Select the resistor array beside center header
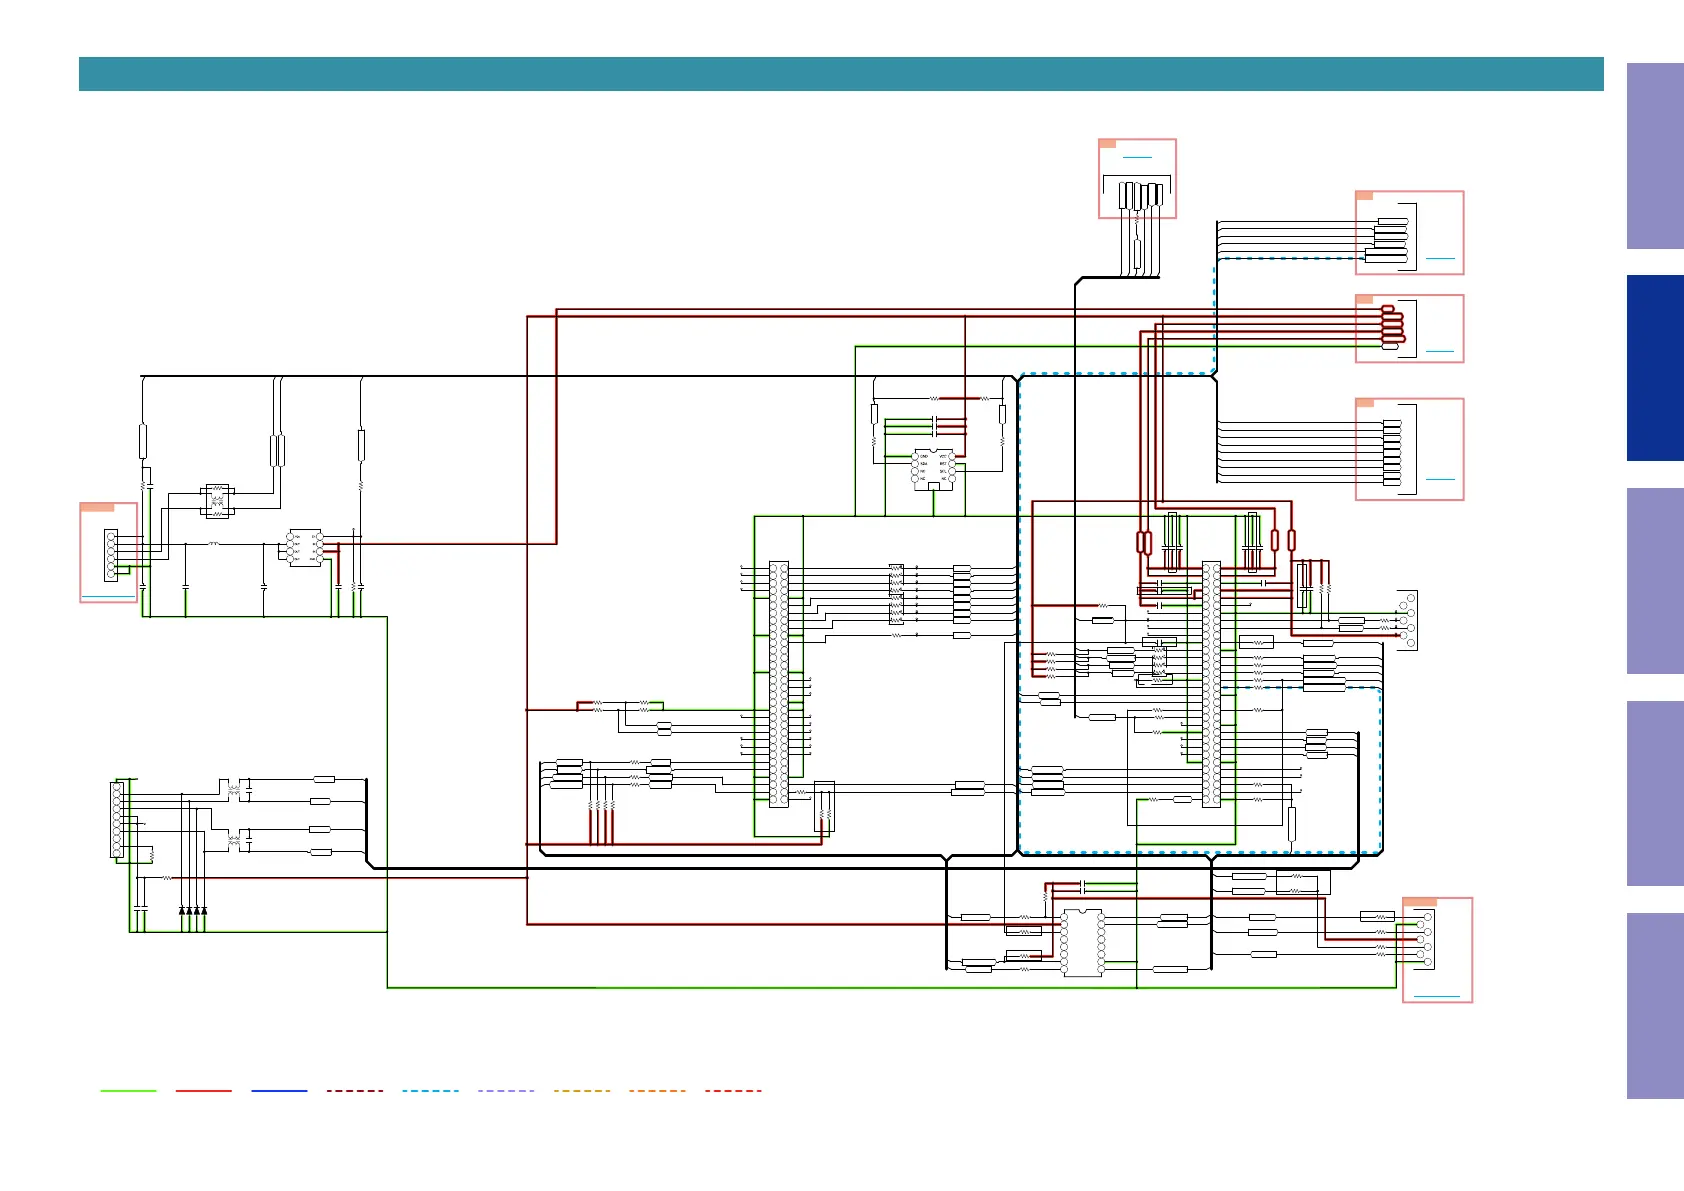 click(x=896, y=594)
